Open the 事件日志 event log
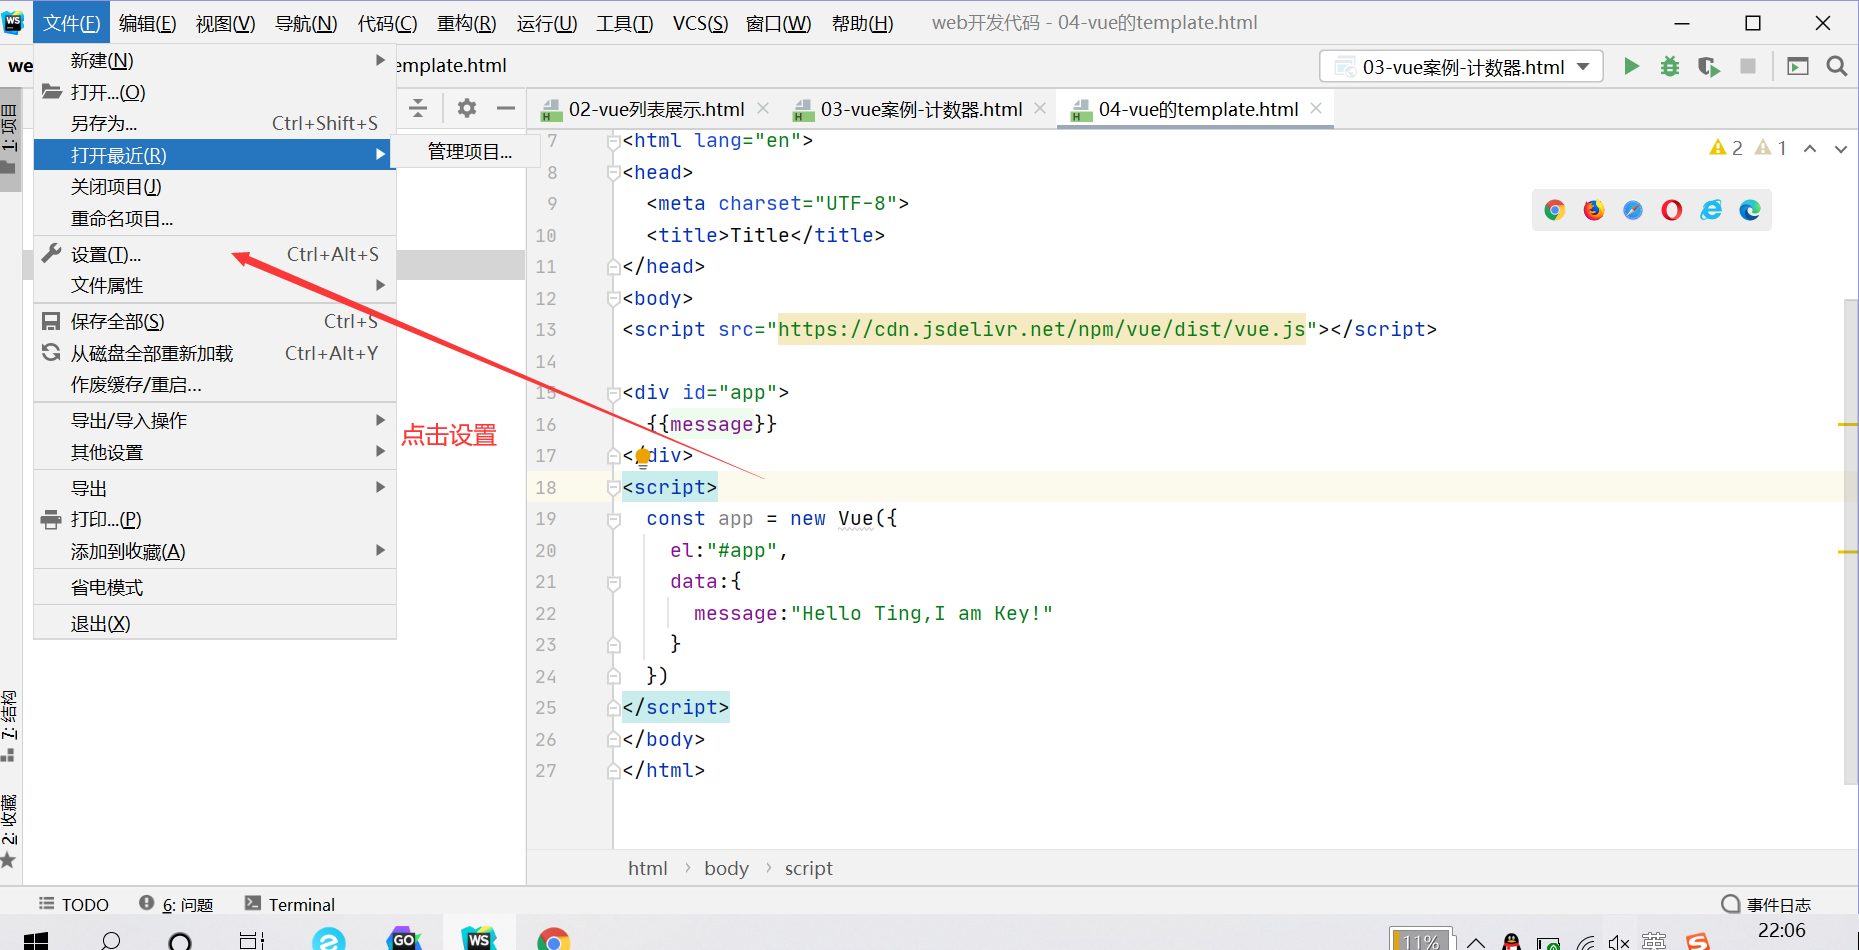Screen dimensions: 1859x950 pos(1766,904)
